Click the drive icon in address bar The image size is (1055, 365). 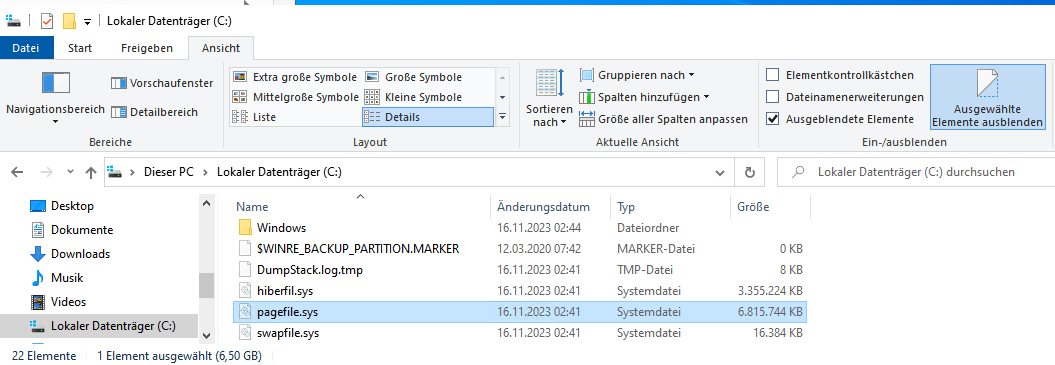pyautogui.click(x=116, y=172)
